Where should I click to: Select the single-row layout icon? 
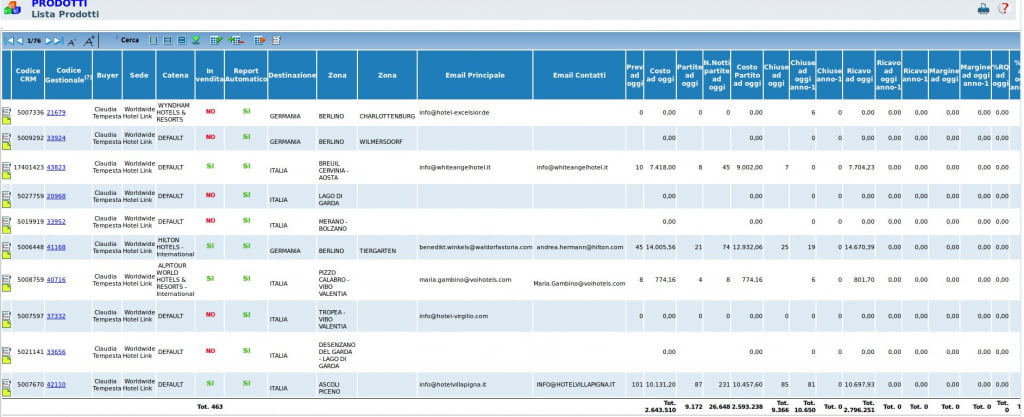point(153,40)
